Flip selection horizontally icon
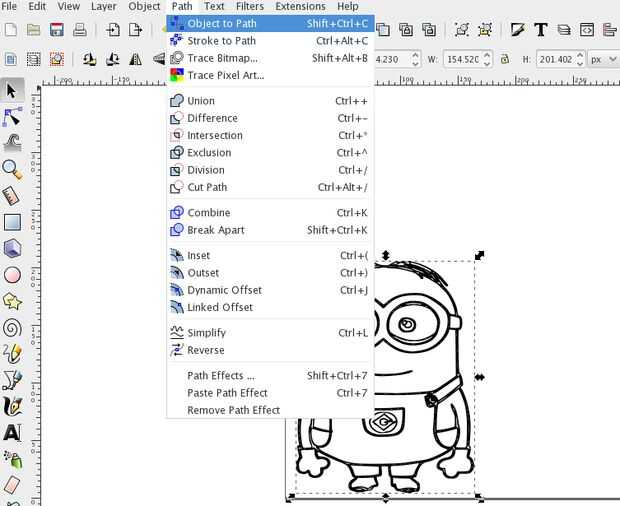 [136, 59]
